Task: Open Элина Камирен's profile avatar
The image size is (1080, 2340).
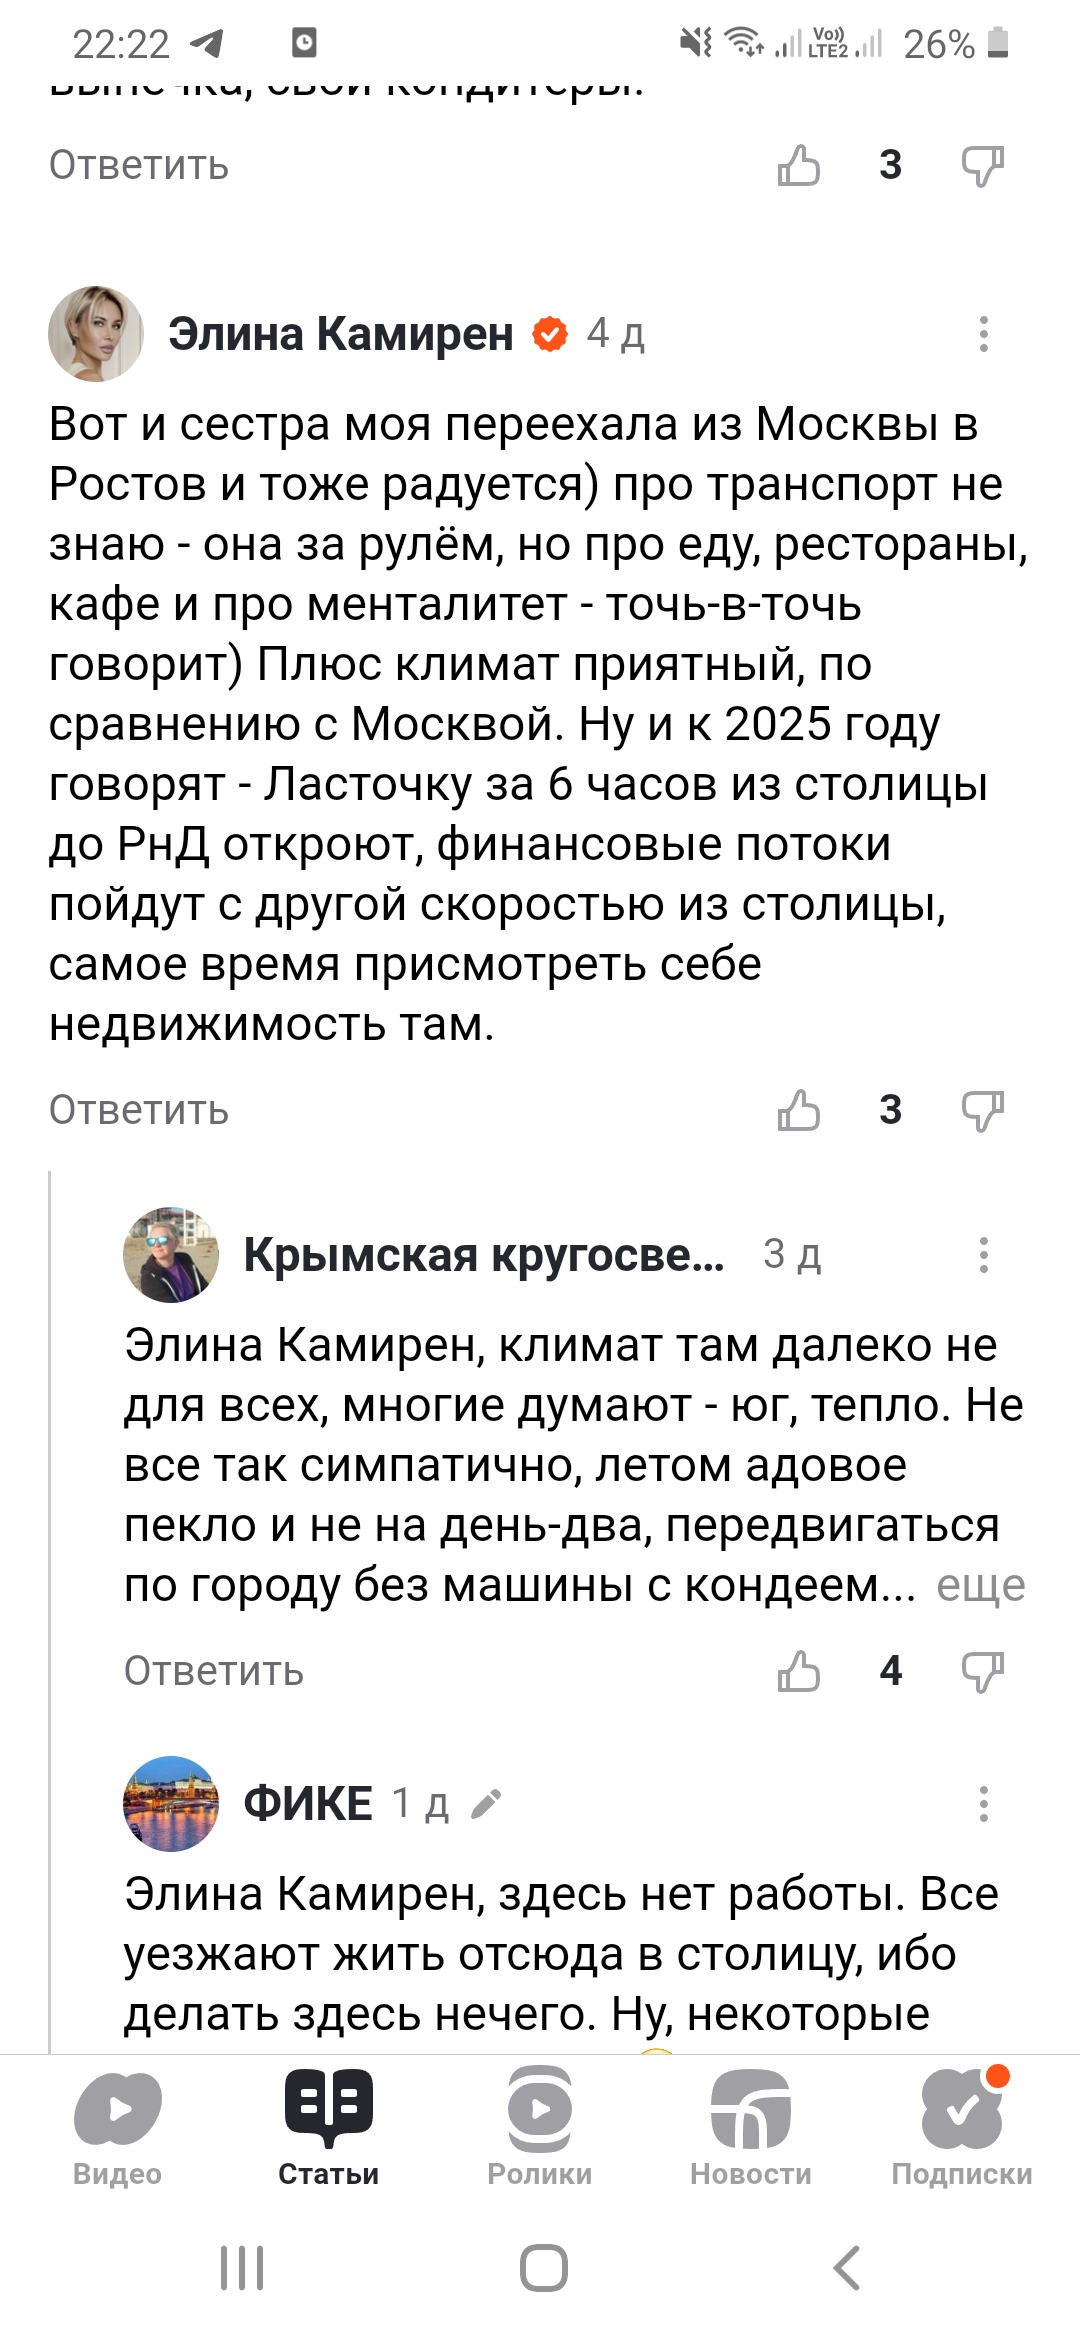Action: [96, 334]
